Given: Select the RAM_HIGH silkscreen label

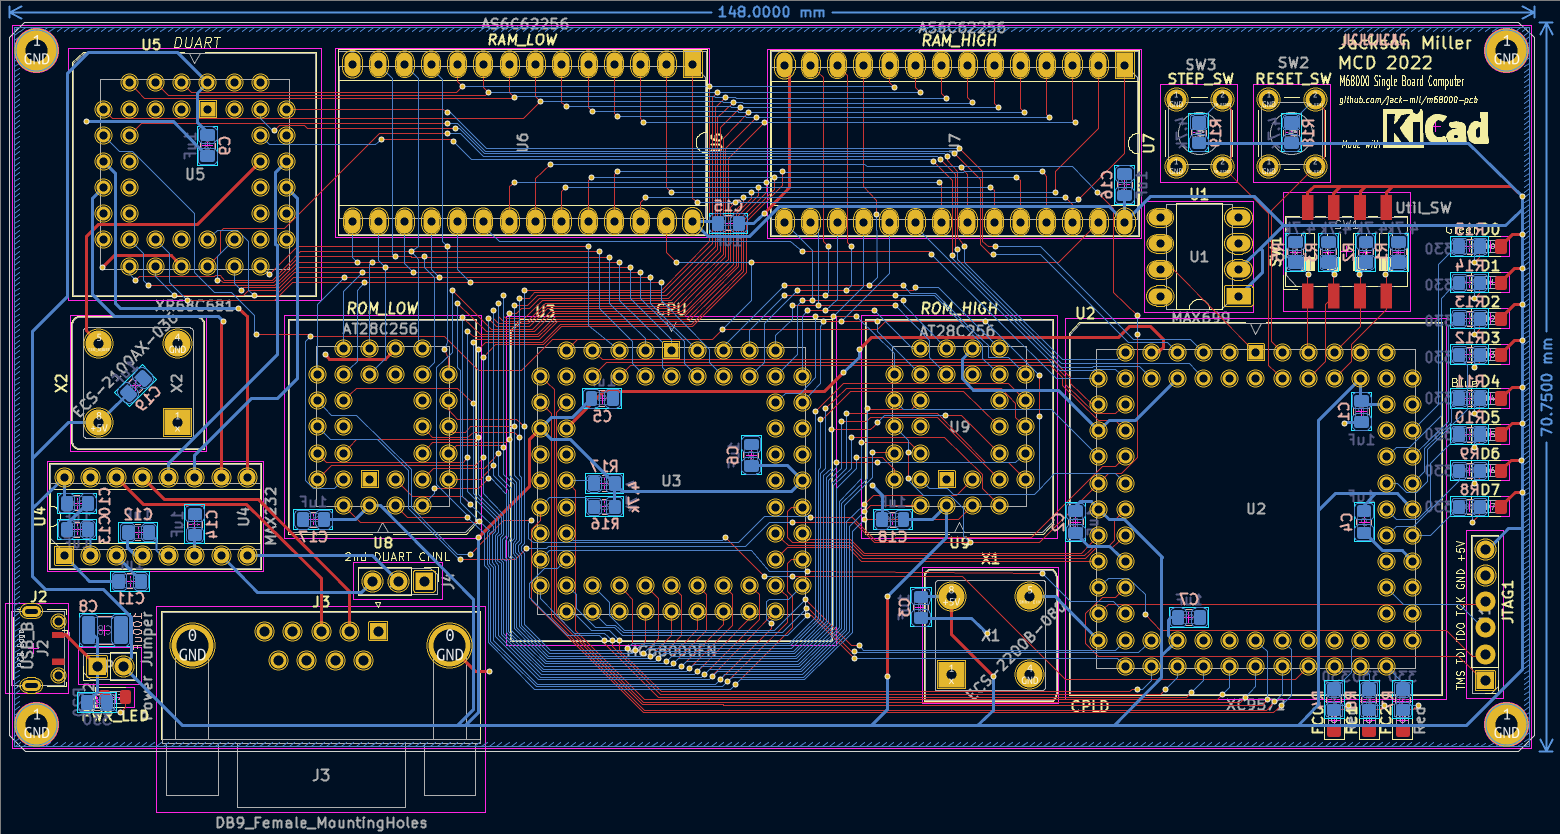Looking at the screenshot, I should 959,41.
